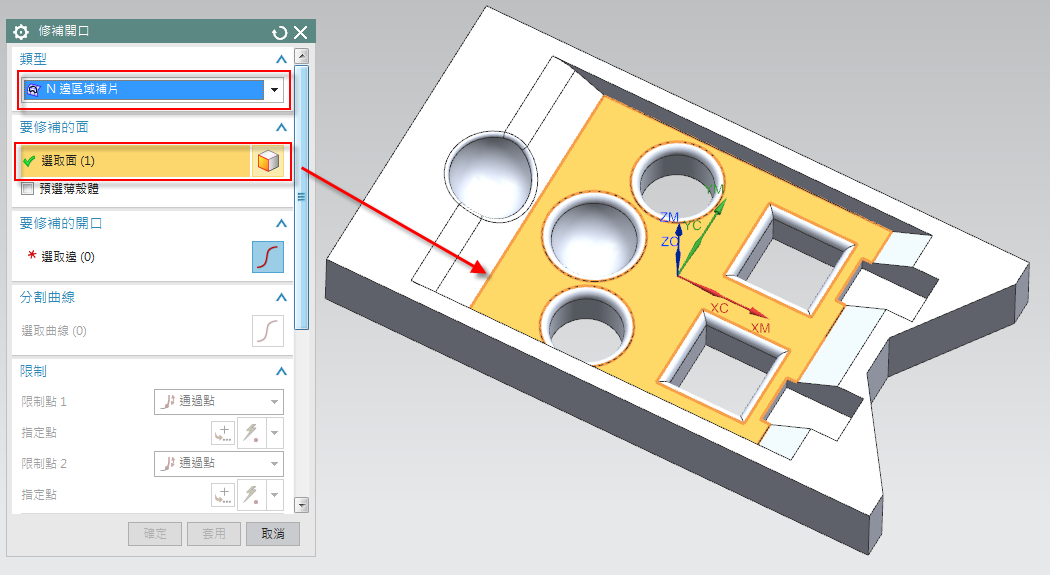Click the 選取邊 (0) label
The height and width of the screenshot is (575, 1050).
point(68,257)
